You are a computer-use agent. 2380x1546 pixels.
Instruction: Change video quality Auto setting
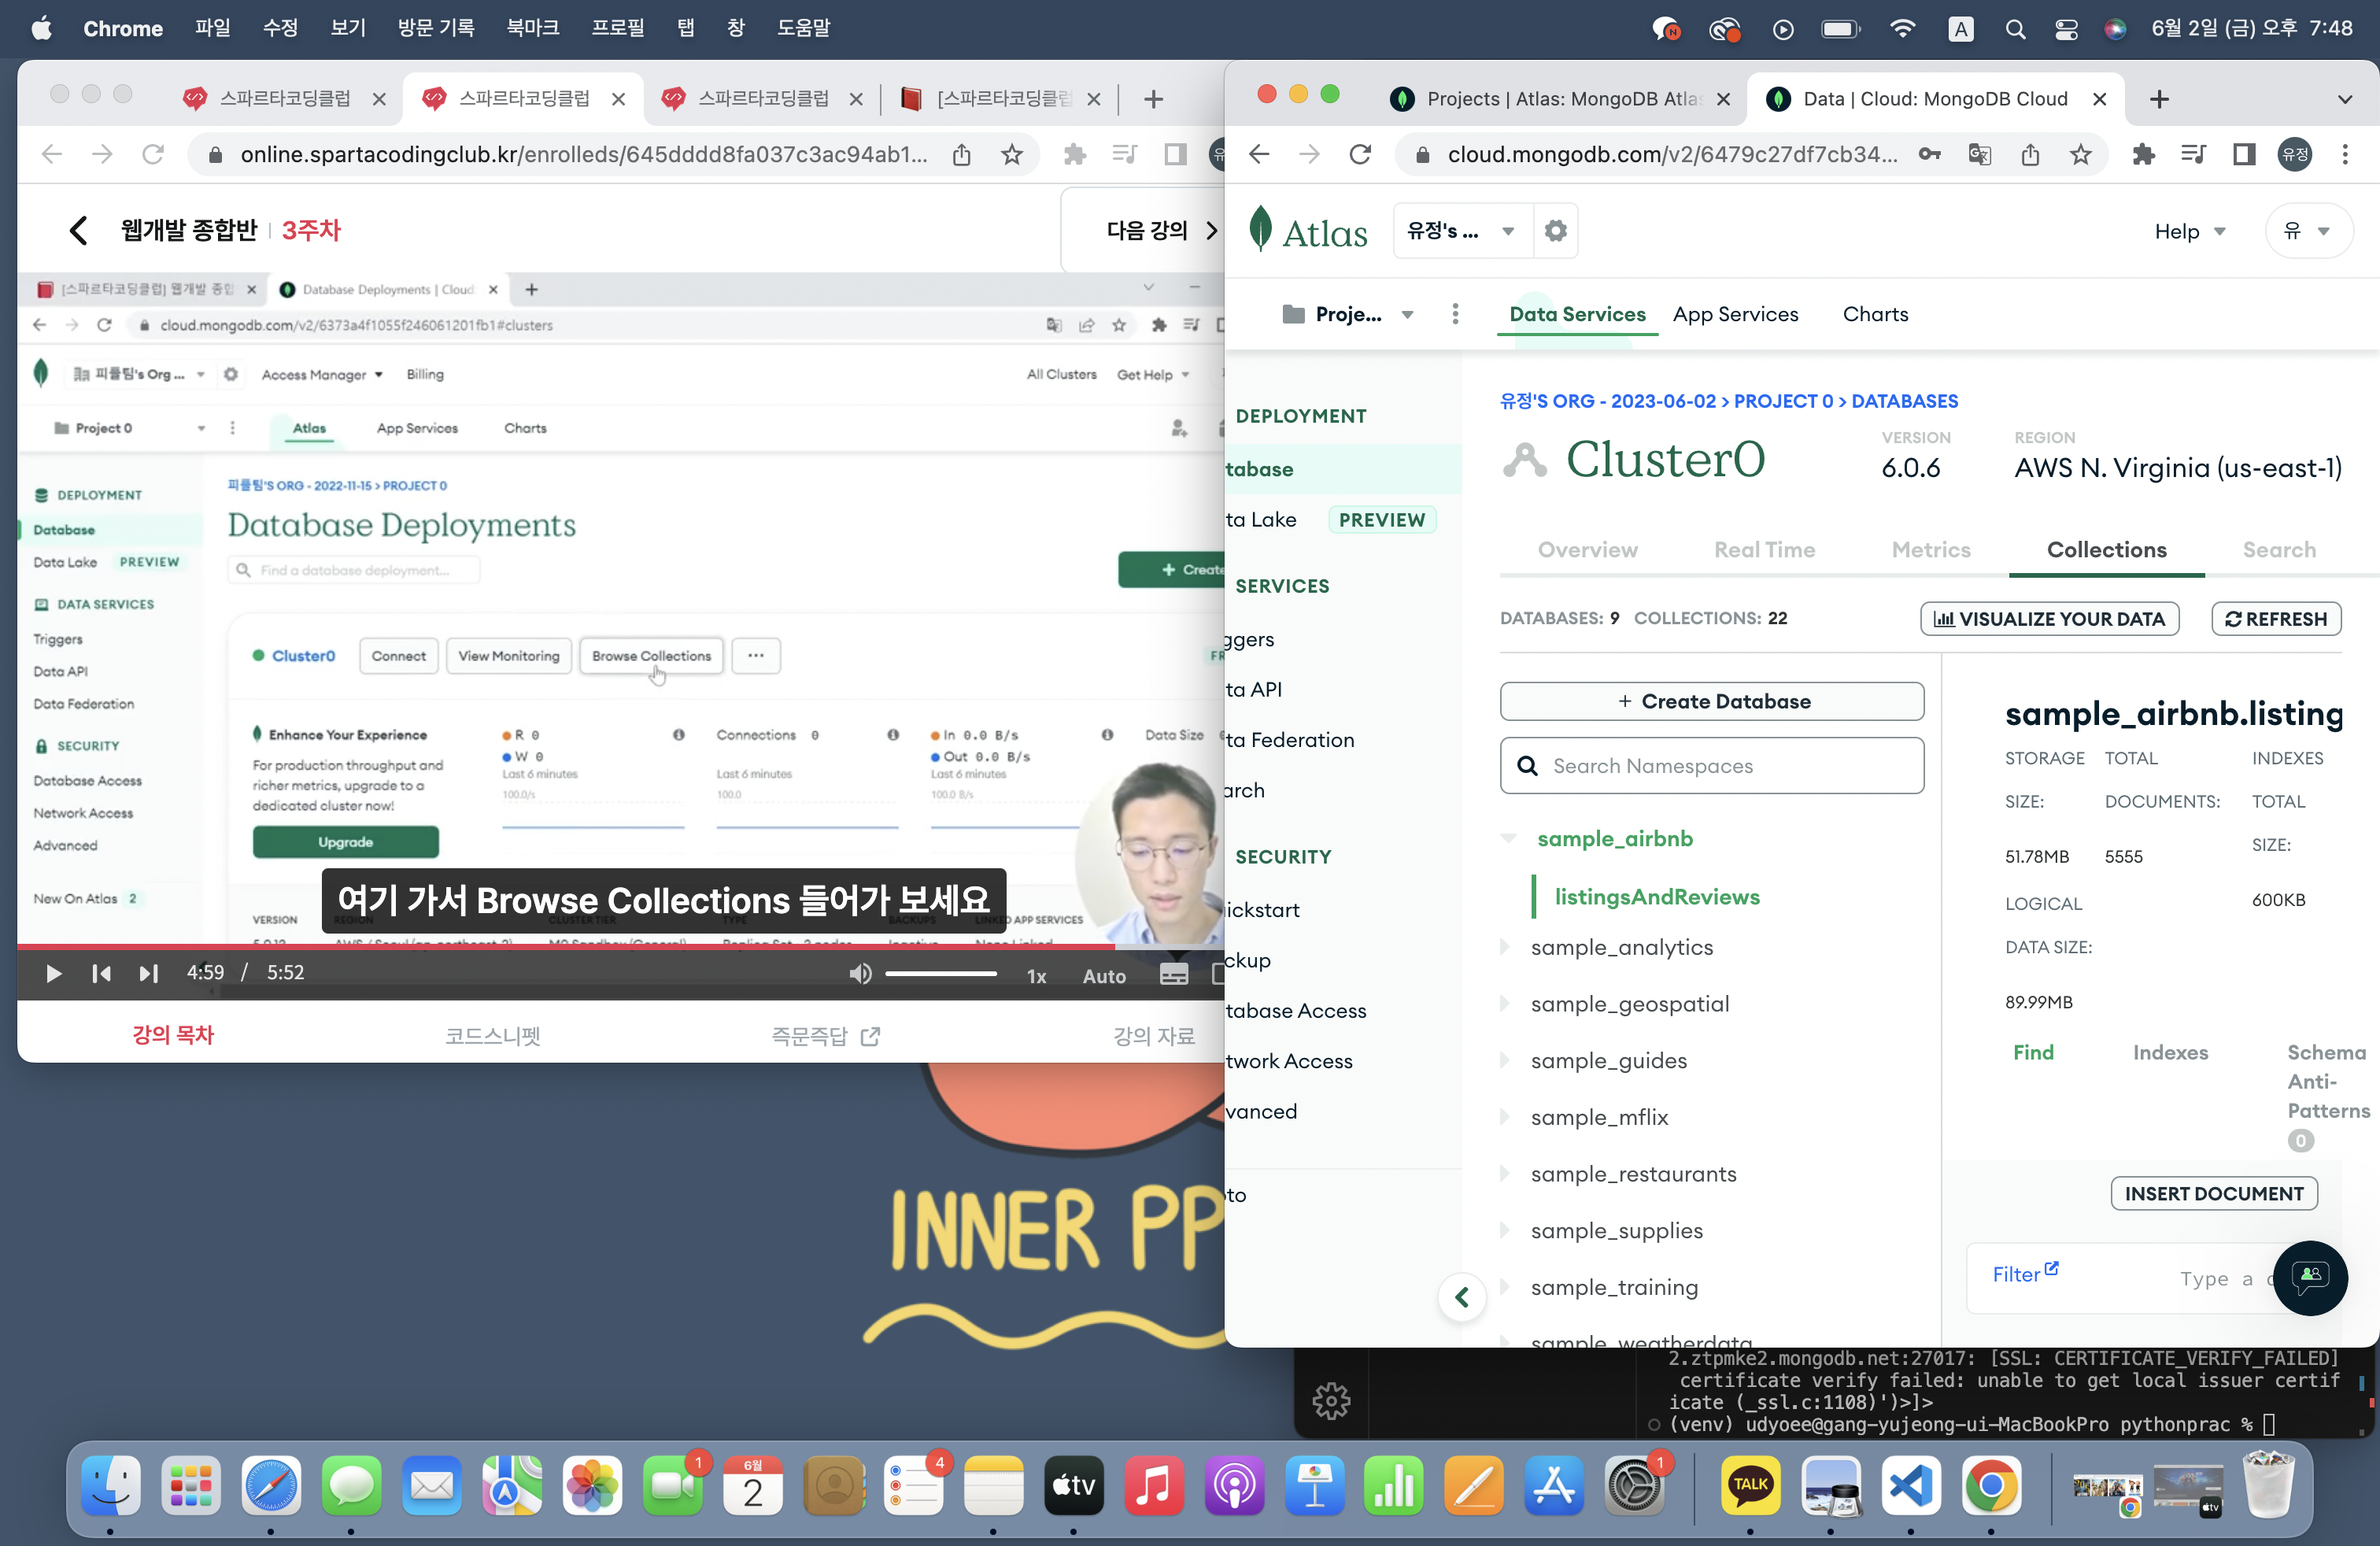coord(1104,976)
